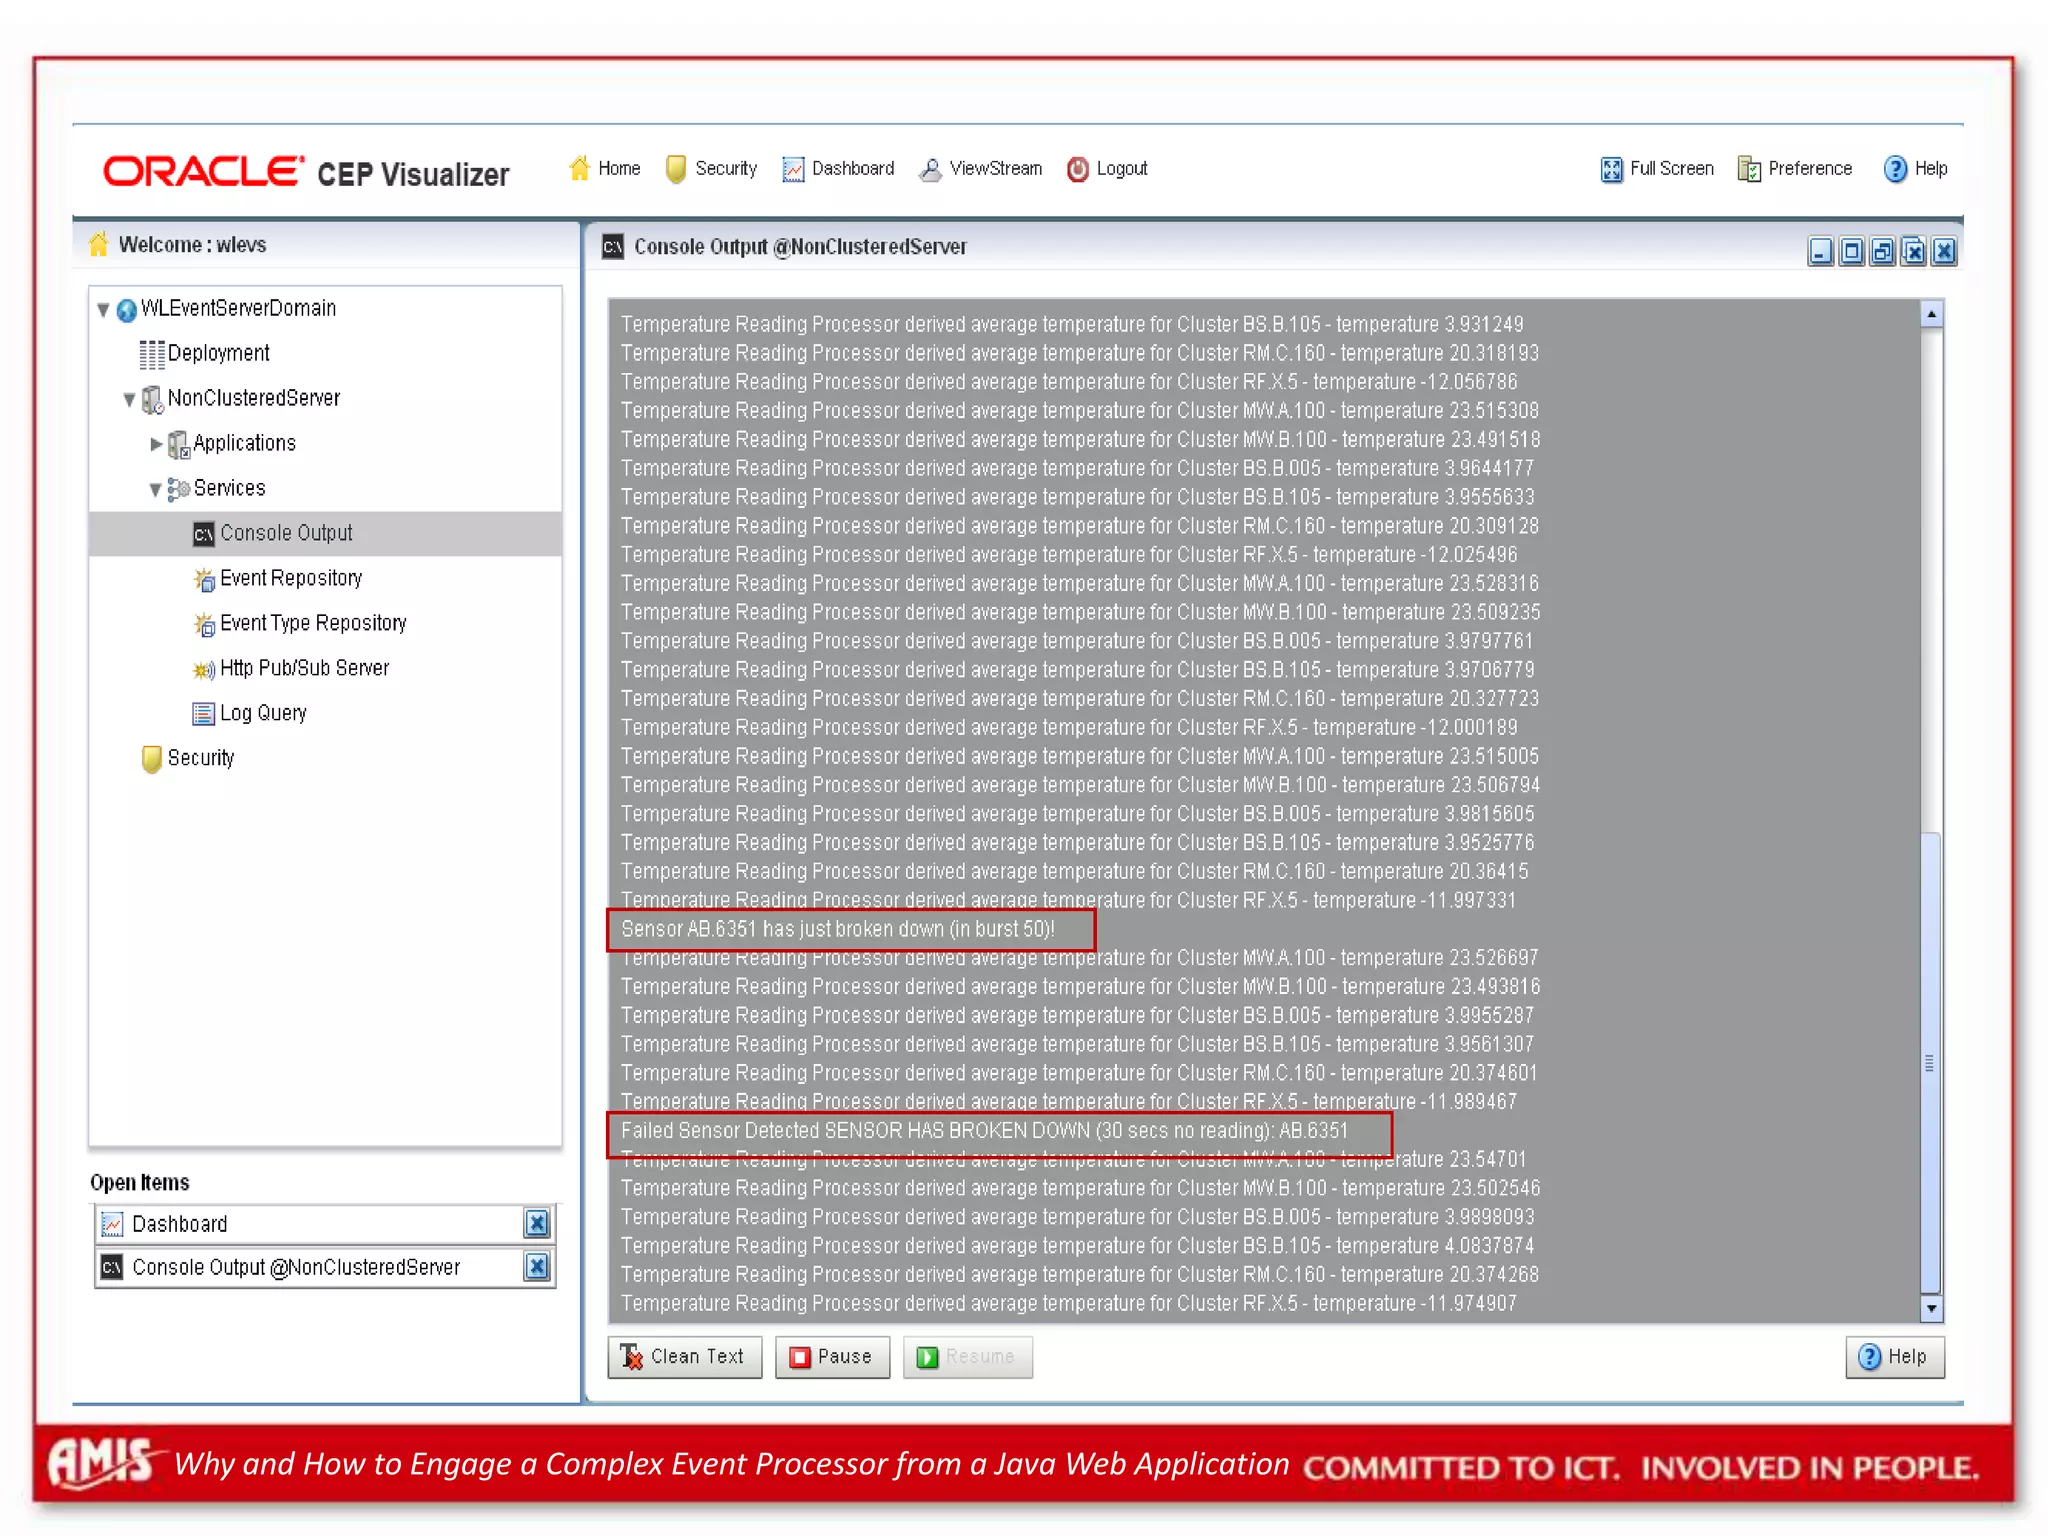Open ViewStream from the top menu
Viewport: 2048px width, 1536px height.
(996, 168)
